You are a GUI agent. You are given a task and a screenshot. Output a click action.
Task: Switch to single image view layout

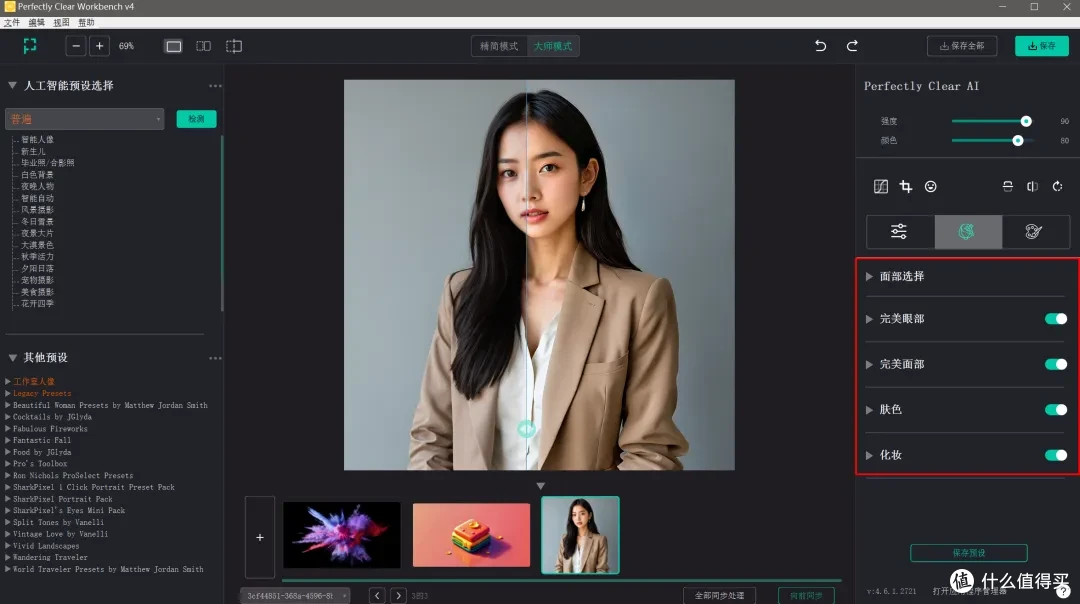pyautogui.click(x=174, y=46)
